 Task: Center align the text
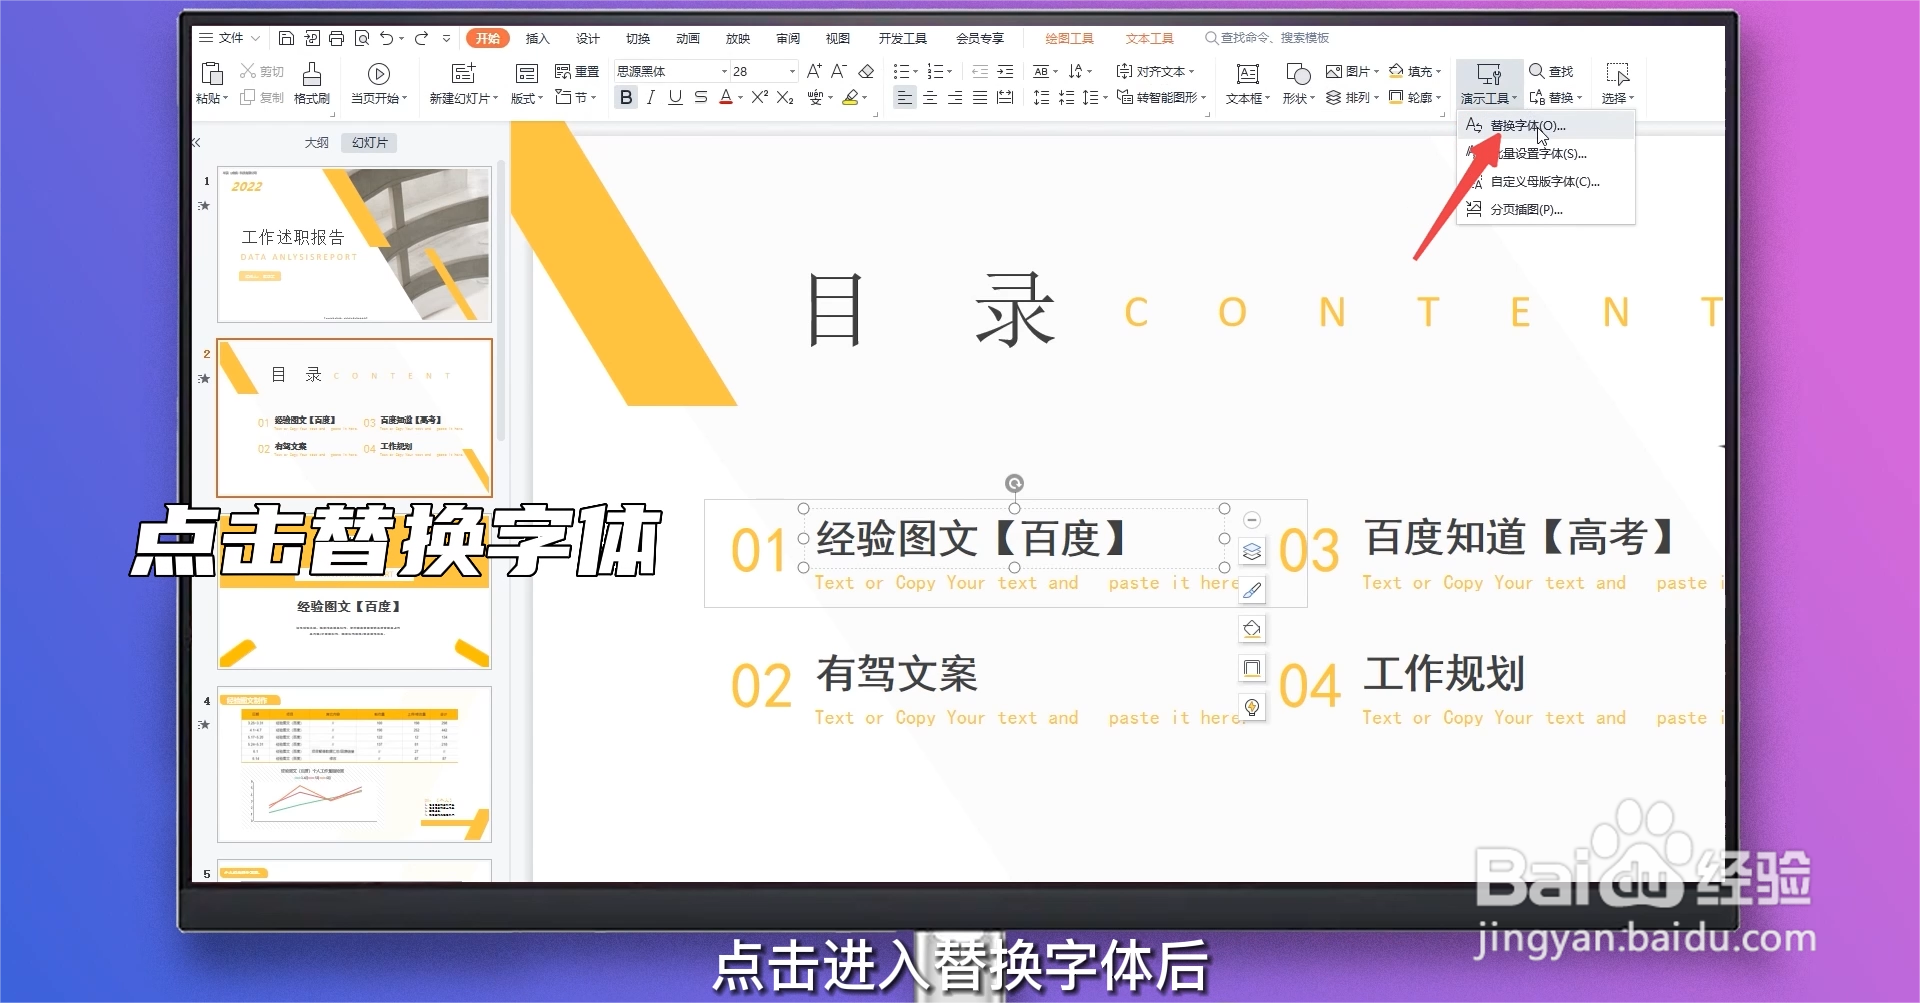[930, 97]
